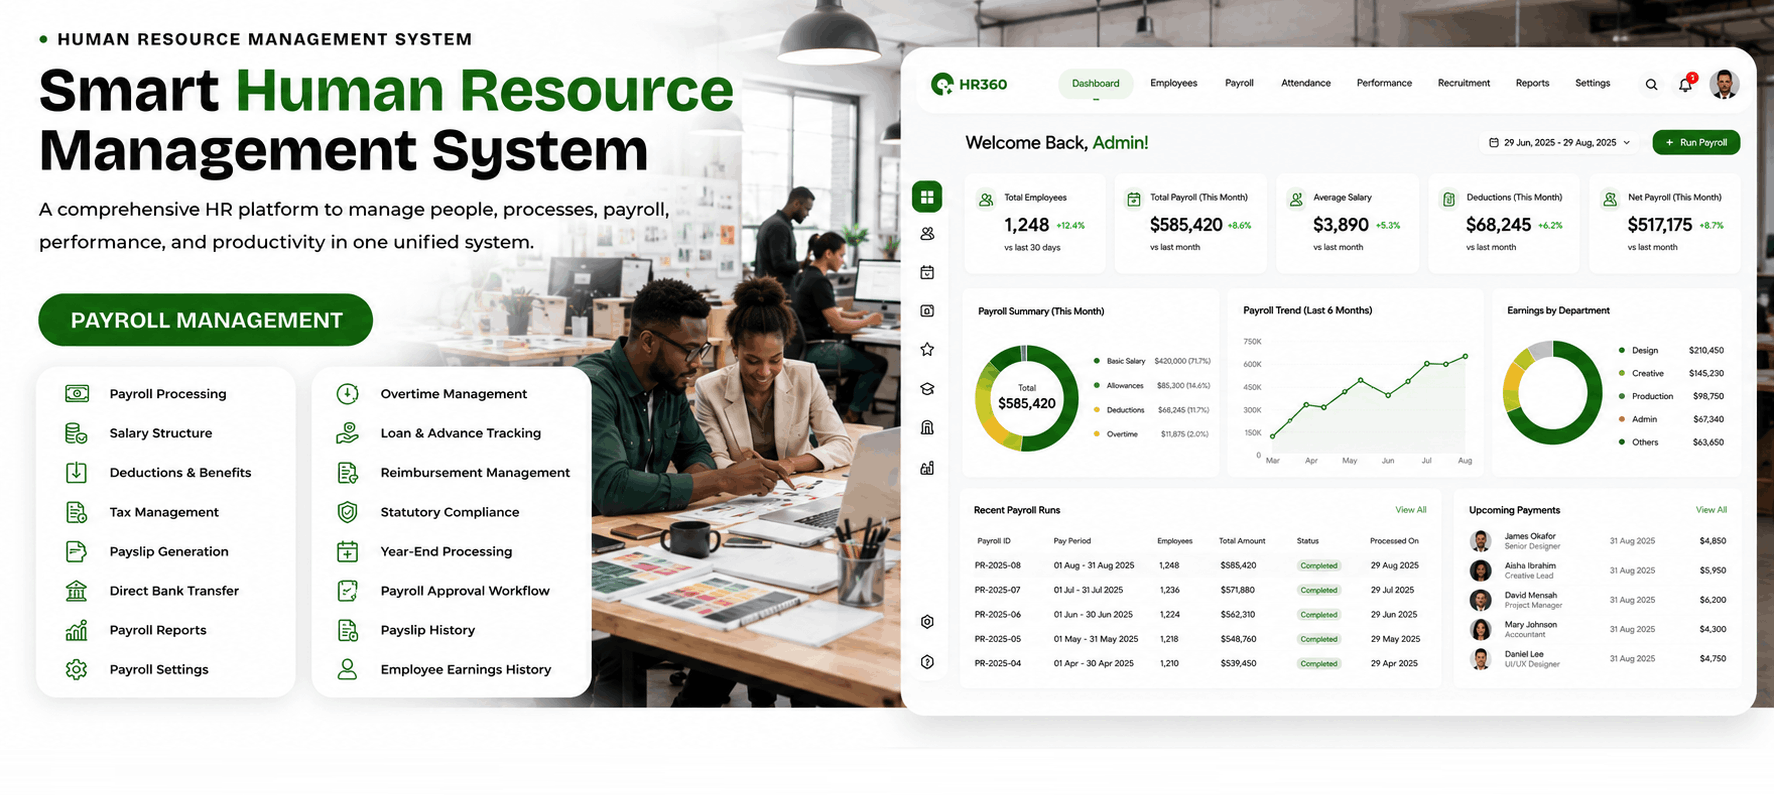
Task: Click View All in Upcoming Payments
Action: click(x=1710, y=510)
